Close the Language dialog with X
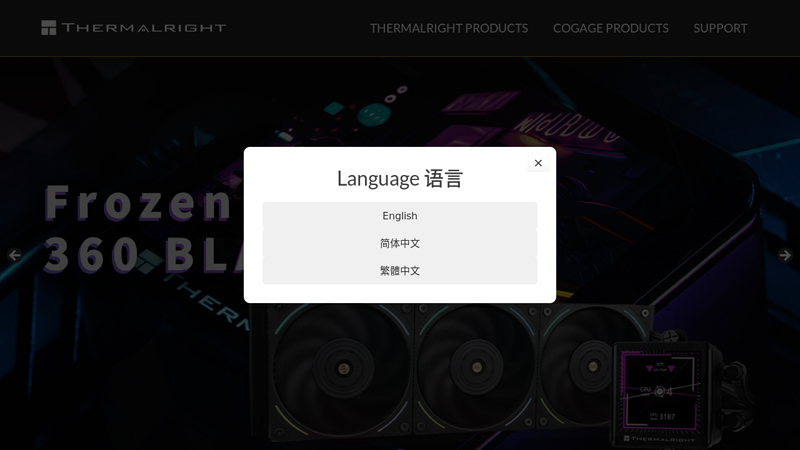This screenshot has width=800, height=450. pos(538,163)
